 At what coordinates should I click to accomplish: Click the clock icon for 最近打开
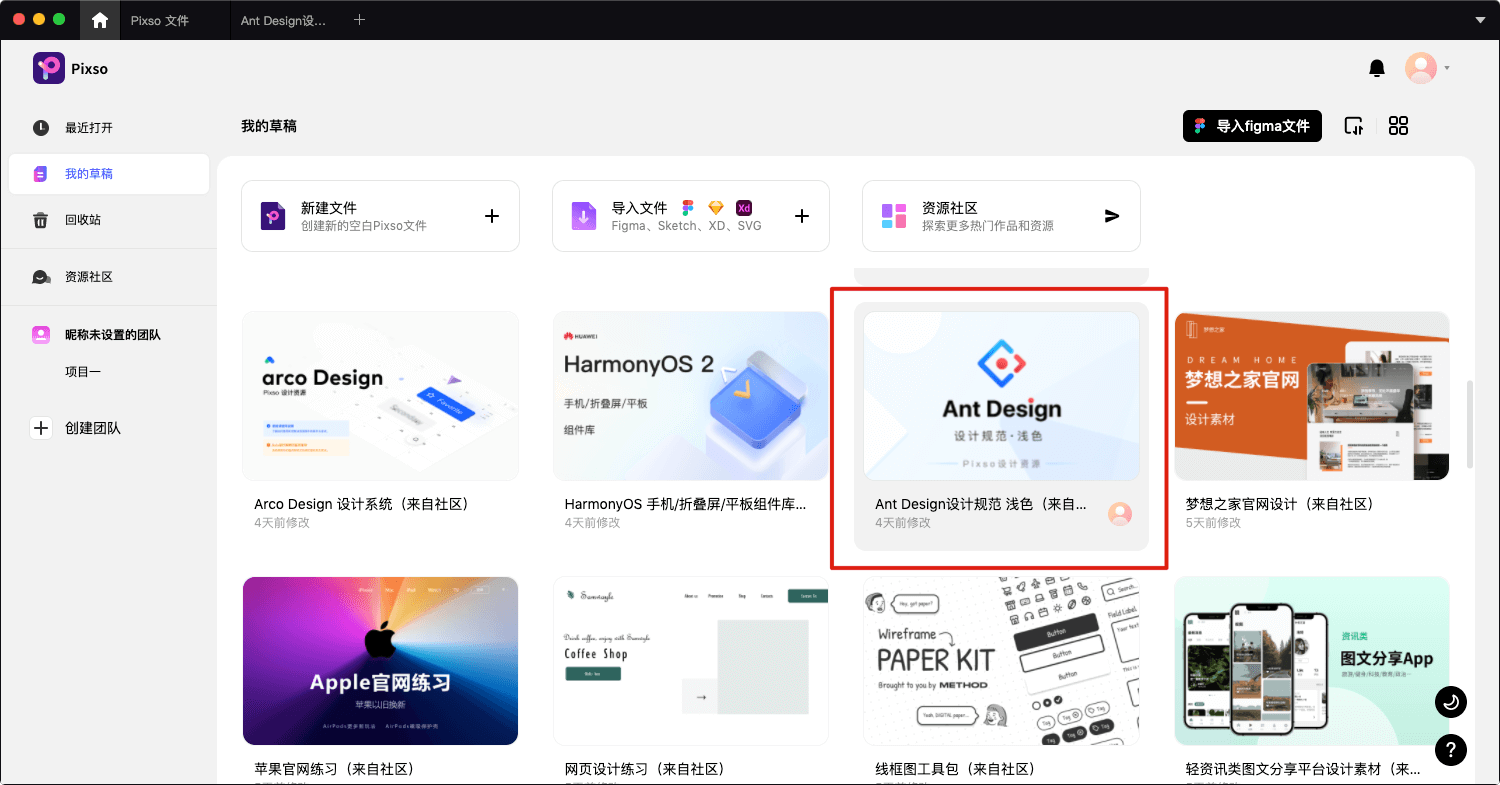(x=41, y=128)
